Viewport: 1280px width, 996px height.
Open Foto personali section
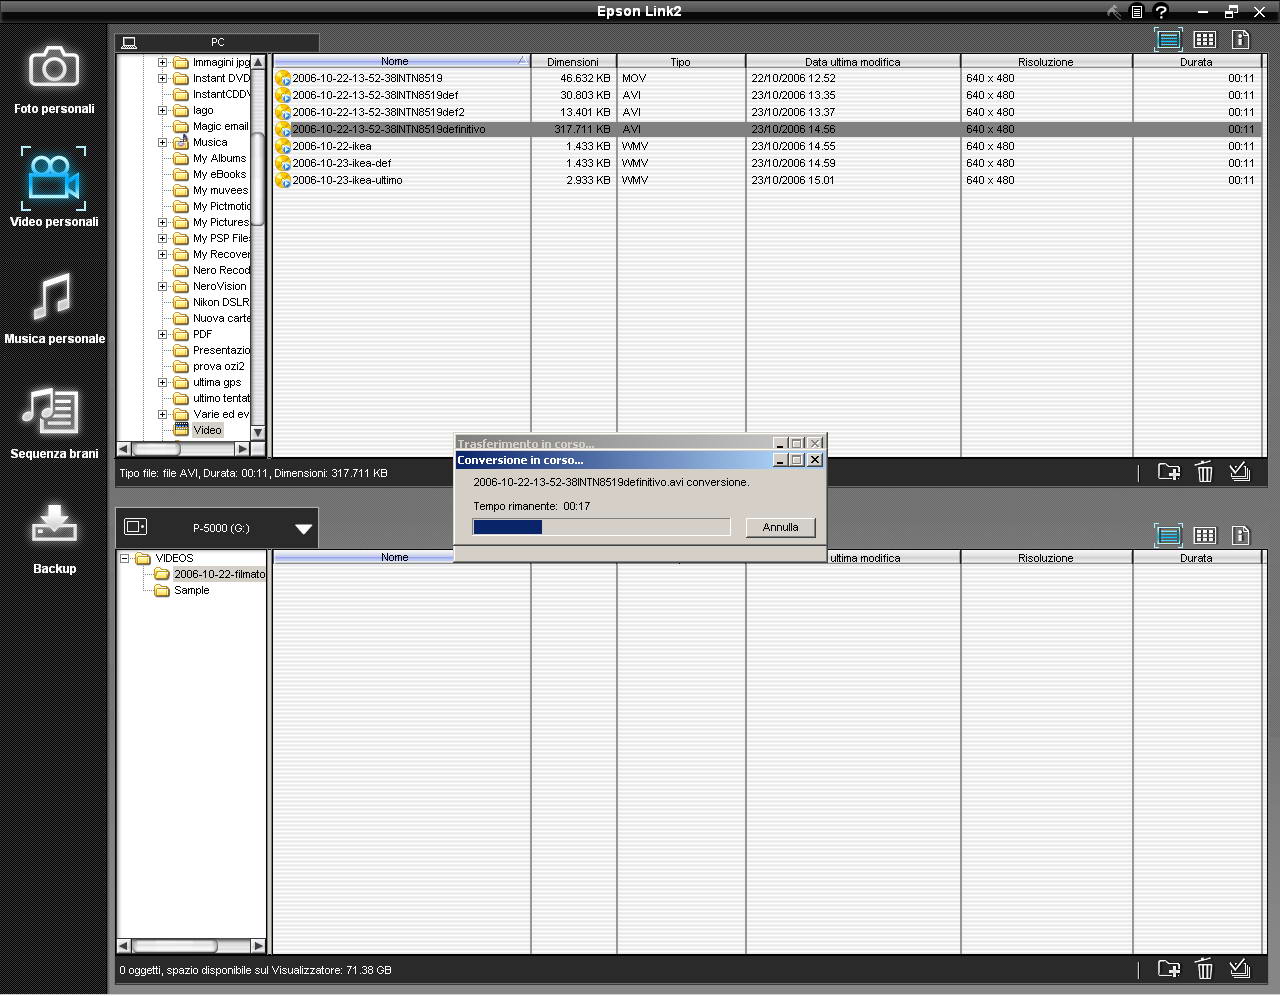54,79
